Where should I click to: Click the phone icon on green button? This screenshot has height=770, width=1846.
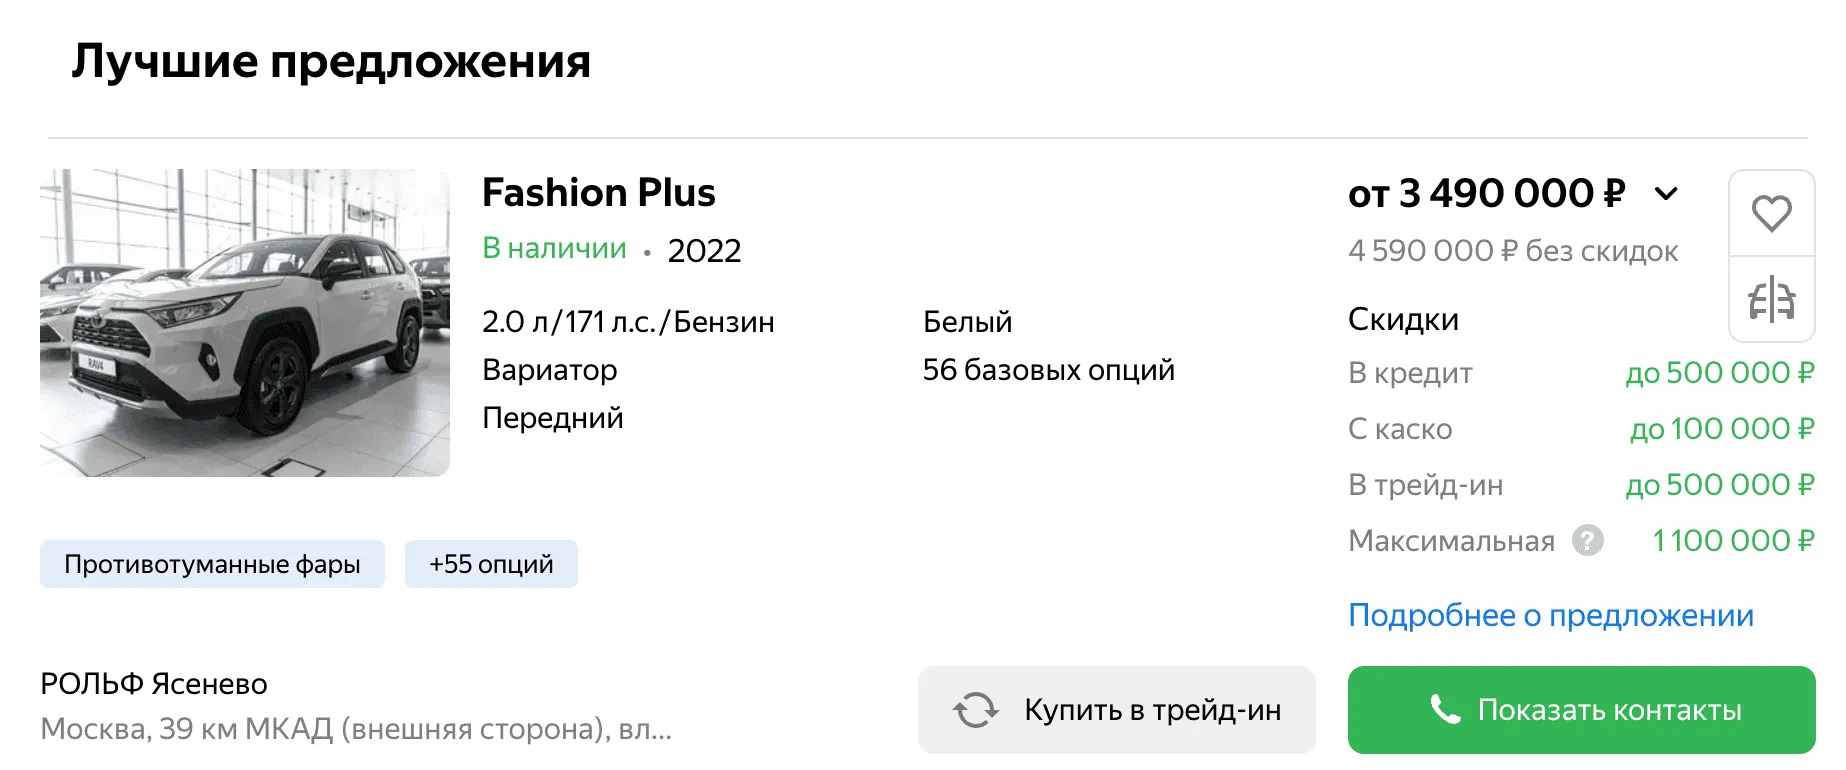tap(1445, 710)
